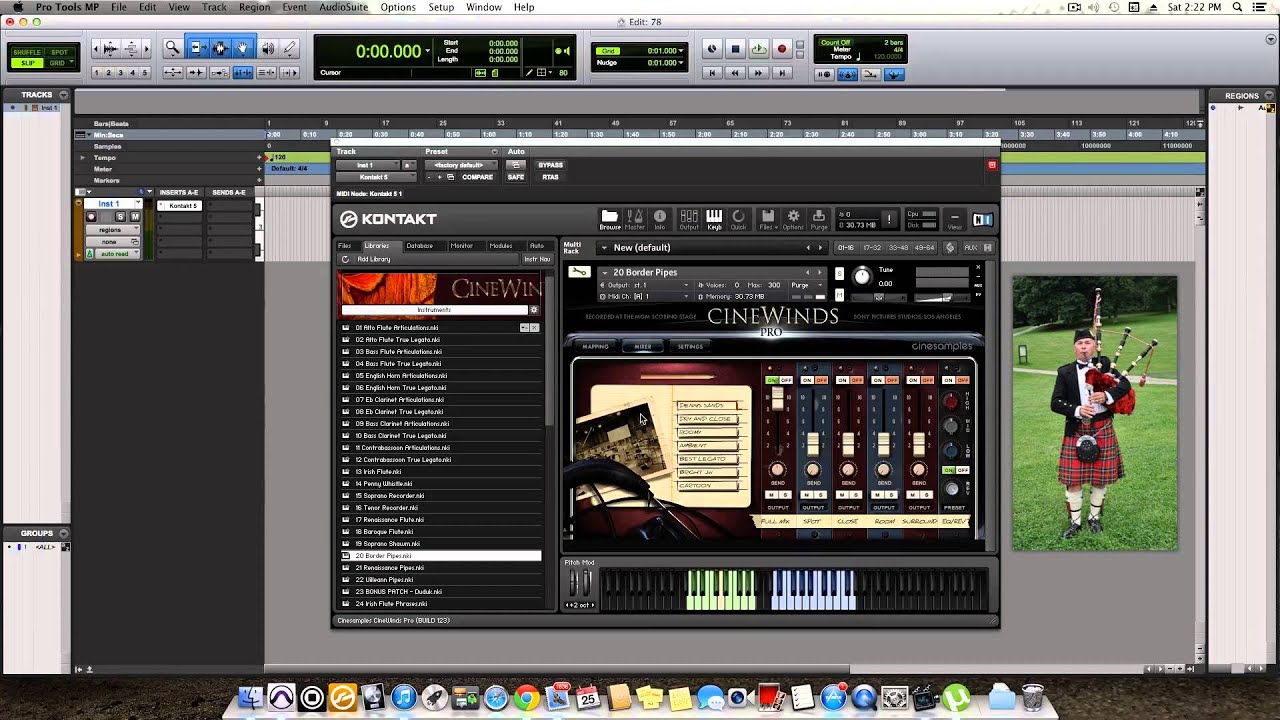Click the Kontakt panic exclamation button
The width and height of the screenshot is (1280, 720).
point(888,219)
